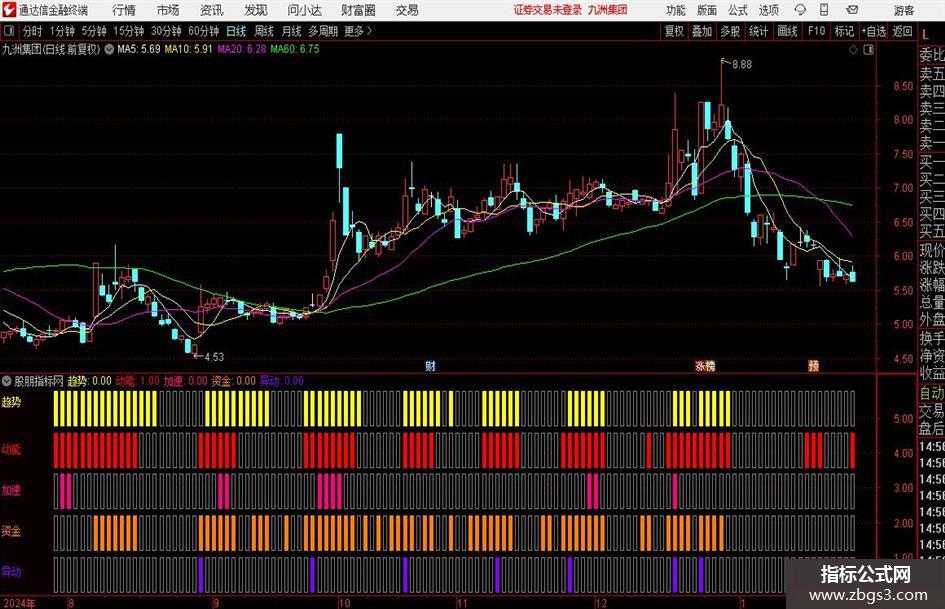The width and height of the screenshot is (945, 609).
Task: Click the 8.88 high price label
Action: (x=742, y=65)
